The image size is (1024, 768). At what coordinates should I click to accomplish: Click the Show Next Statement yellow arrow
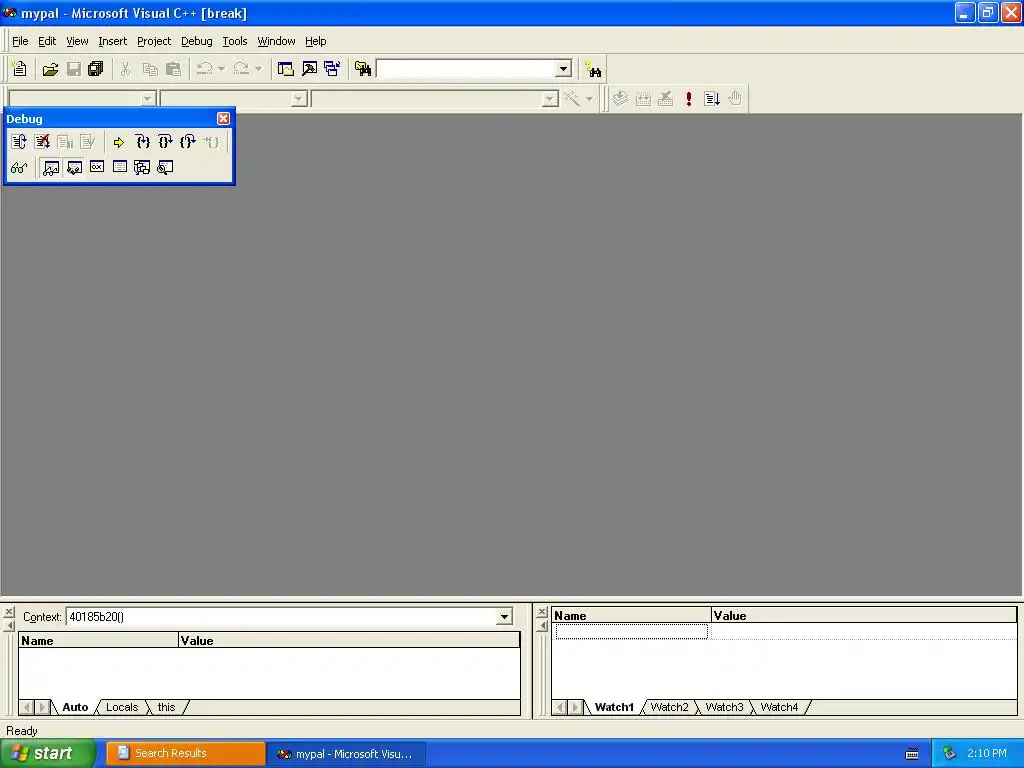point(118,142)
